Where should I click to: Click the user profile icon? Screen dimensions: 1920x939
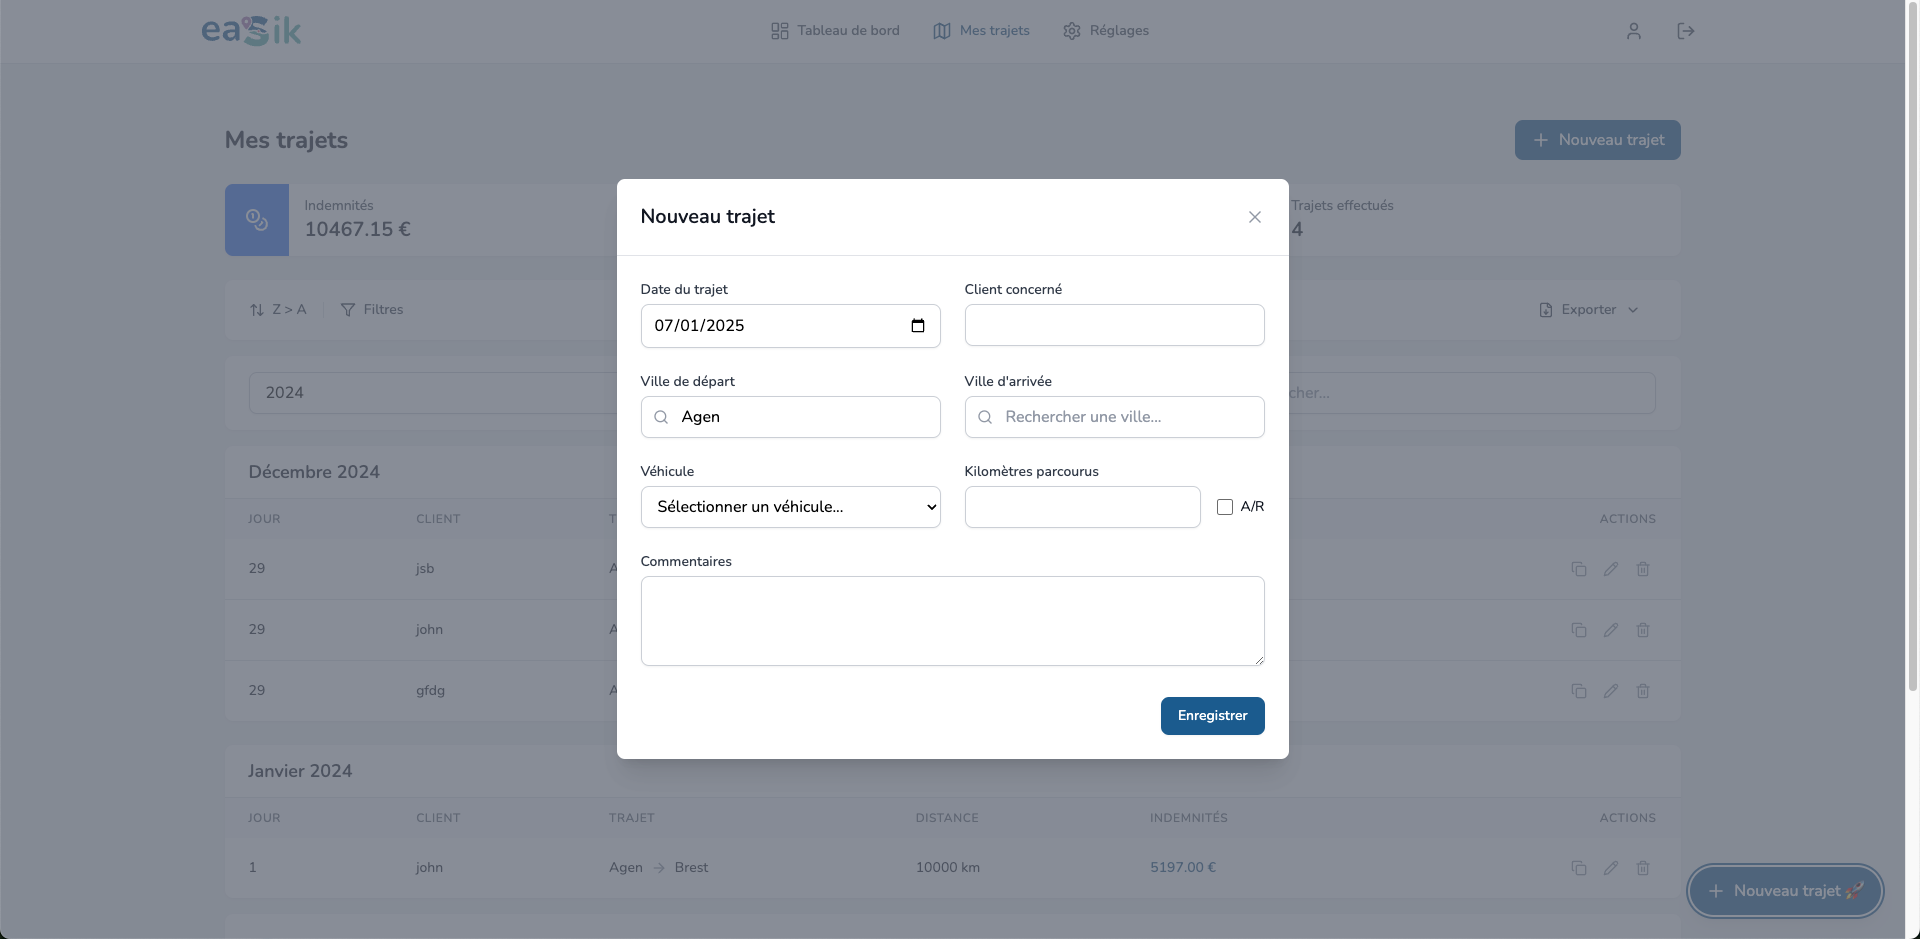point(1633,31)
